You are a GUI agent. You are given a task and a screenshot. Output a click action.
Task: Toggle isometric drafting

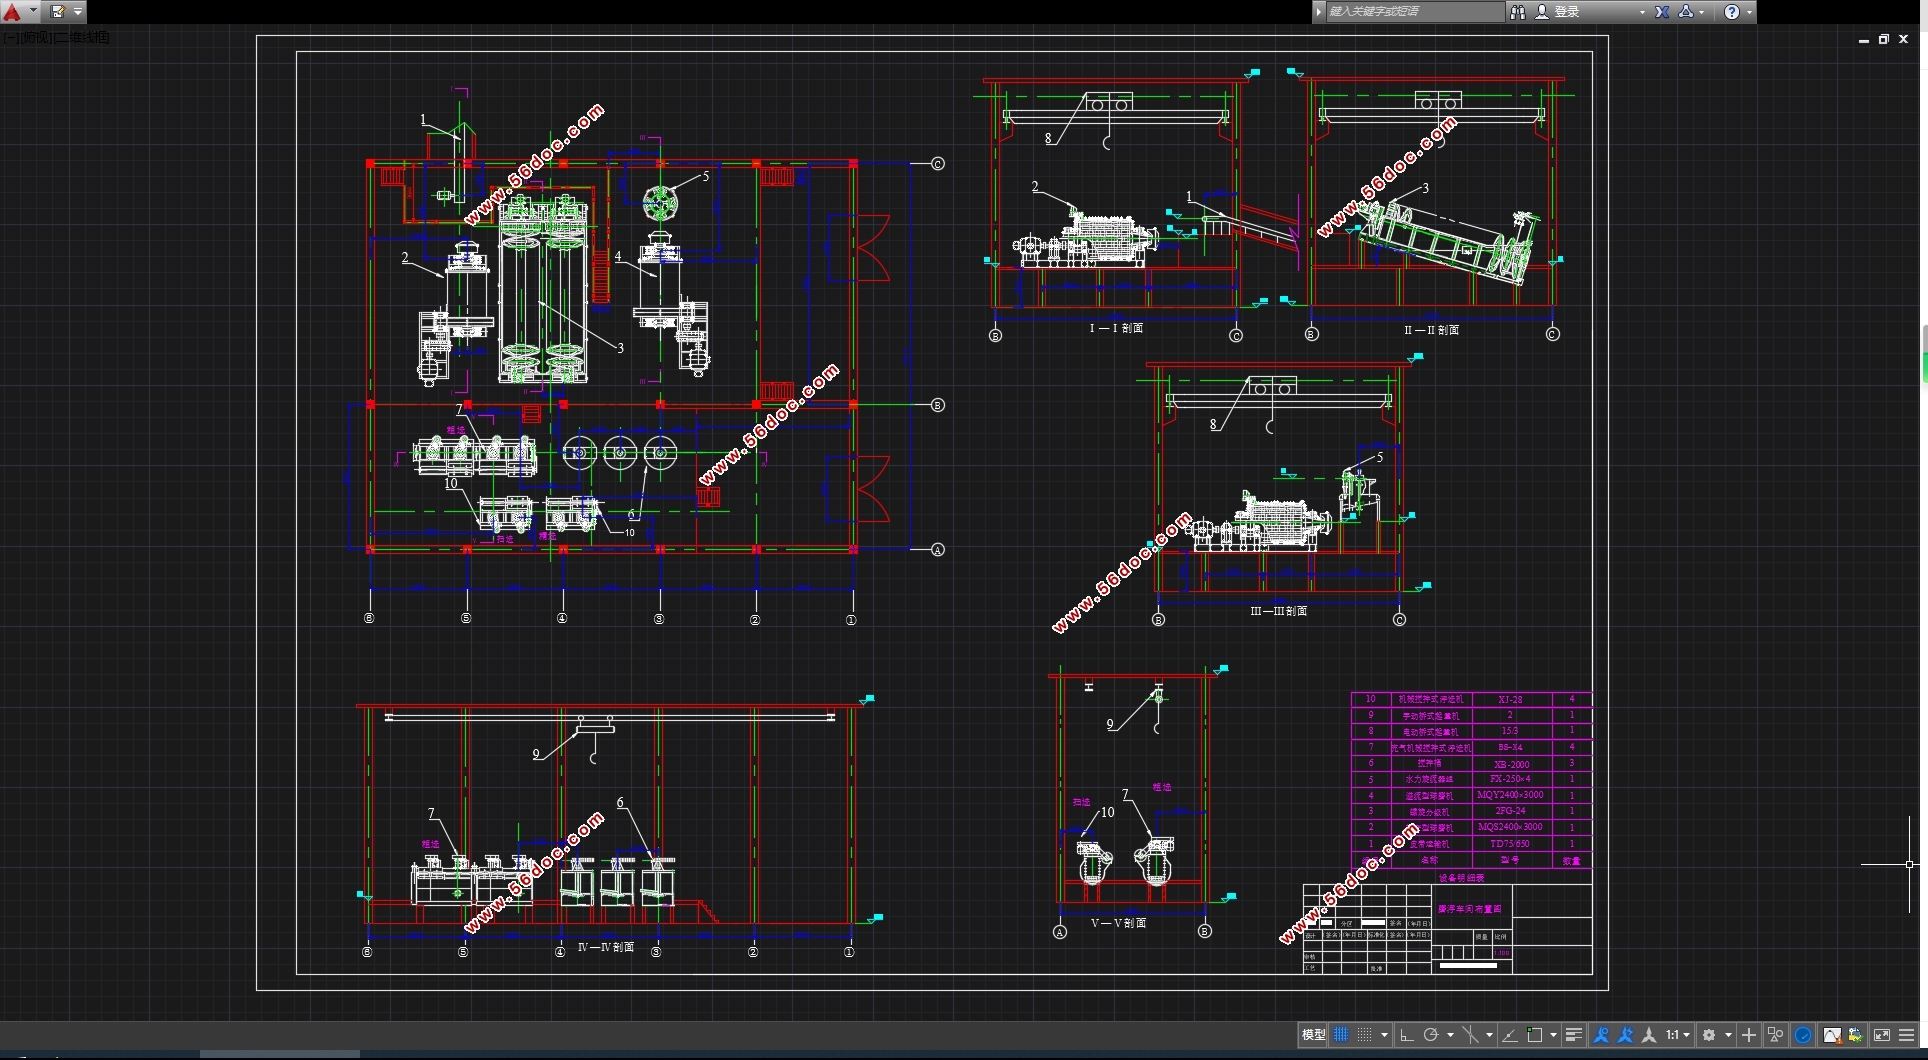1470,1035
